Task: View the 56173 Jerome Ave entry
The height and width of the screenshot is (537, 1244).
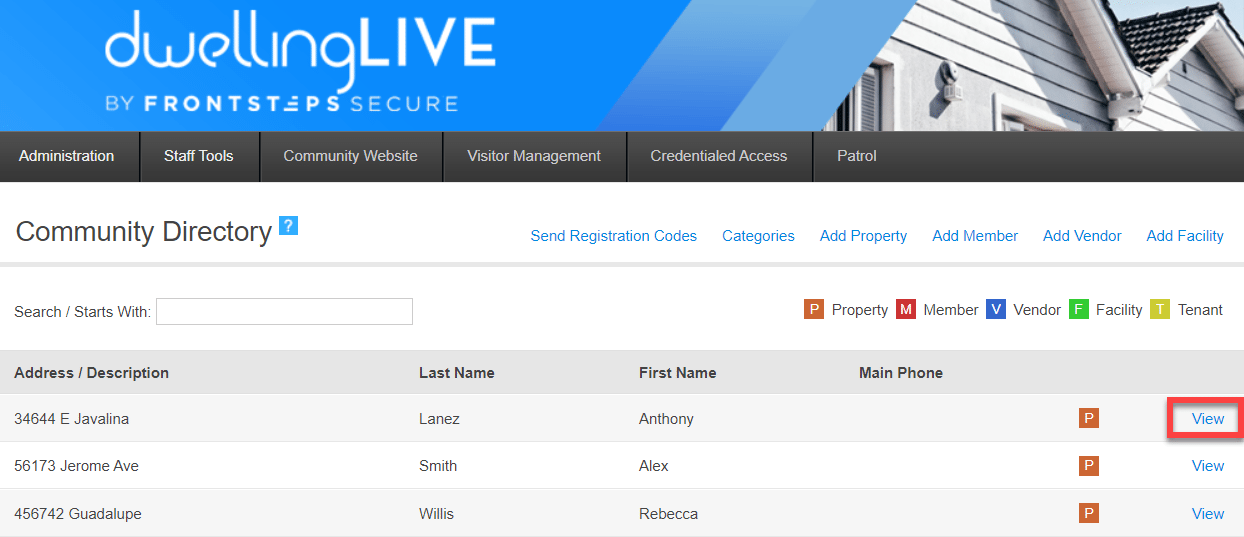Action: pyautogui.click(x=1208, y=466)
